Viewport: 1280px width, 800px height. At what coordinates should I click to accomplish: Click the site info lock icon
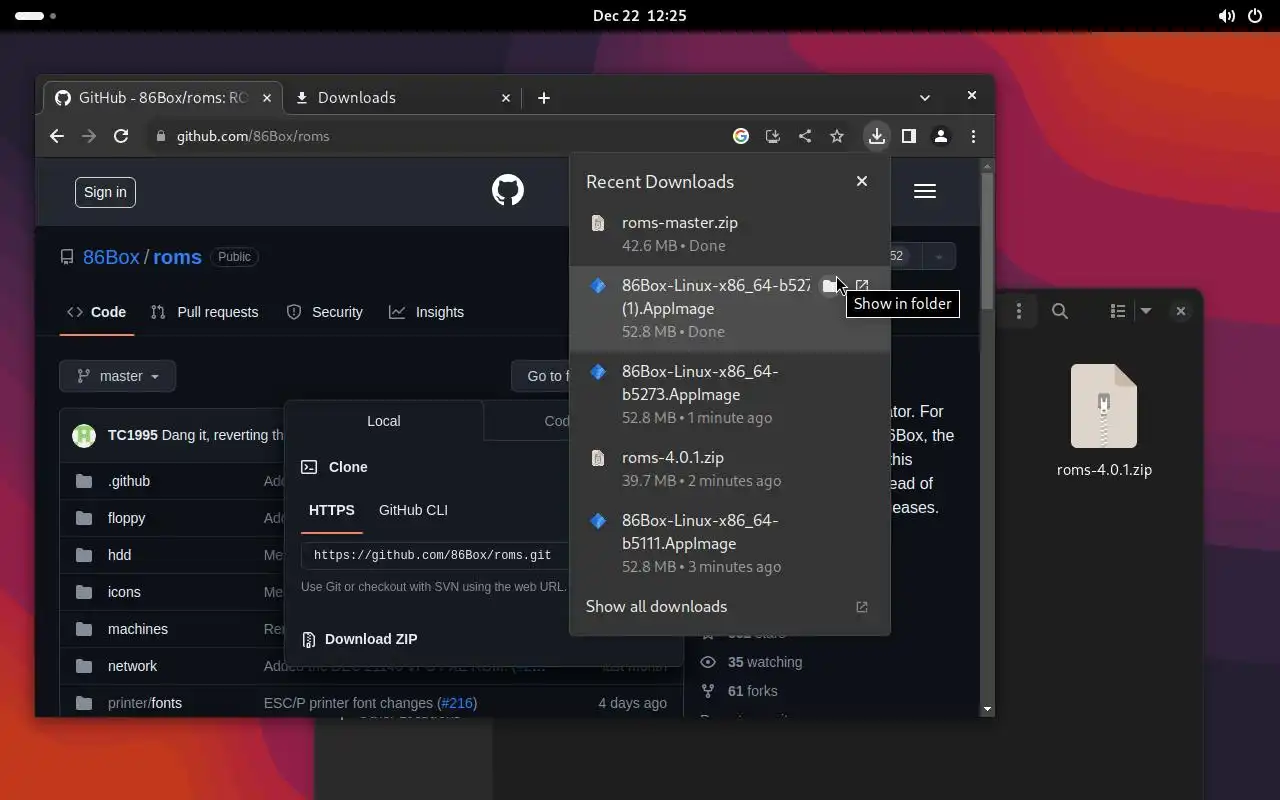coord(160,136)
